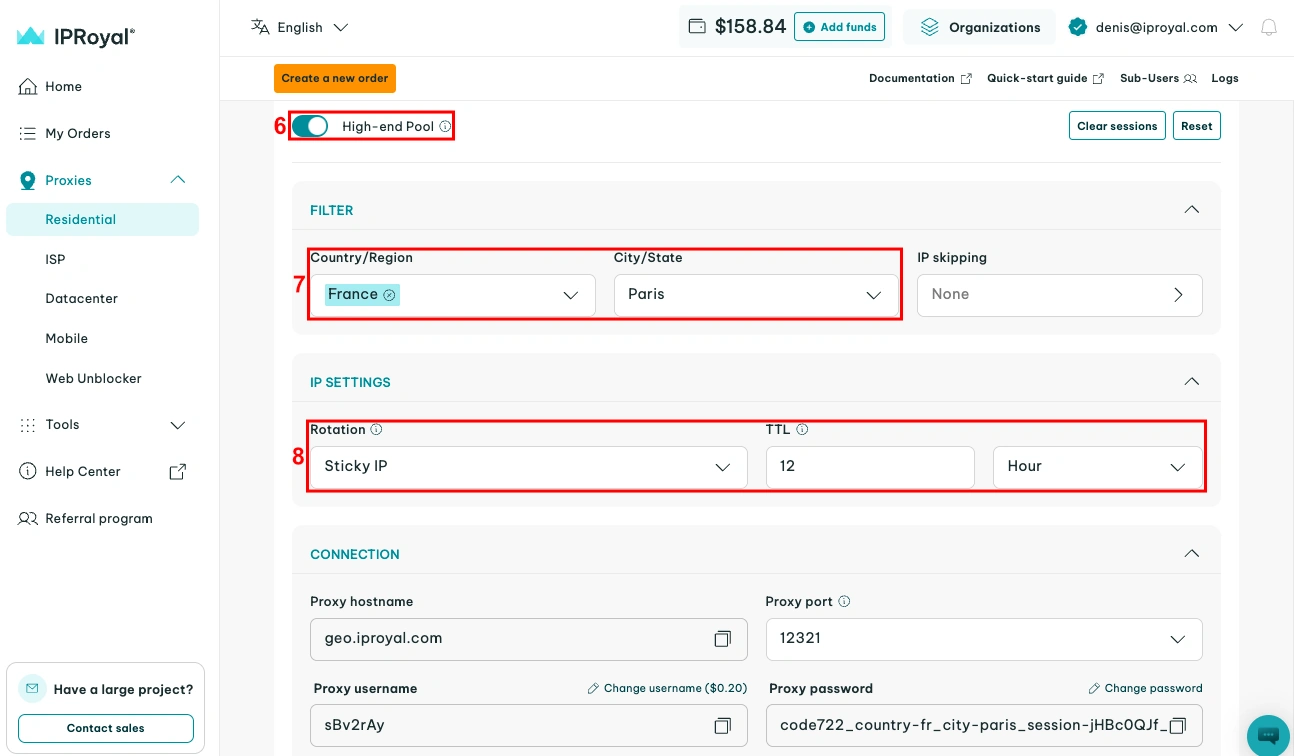
Task: Click the Clear sessions button
Action: click(1117, 126)
